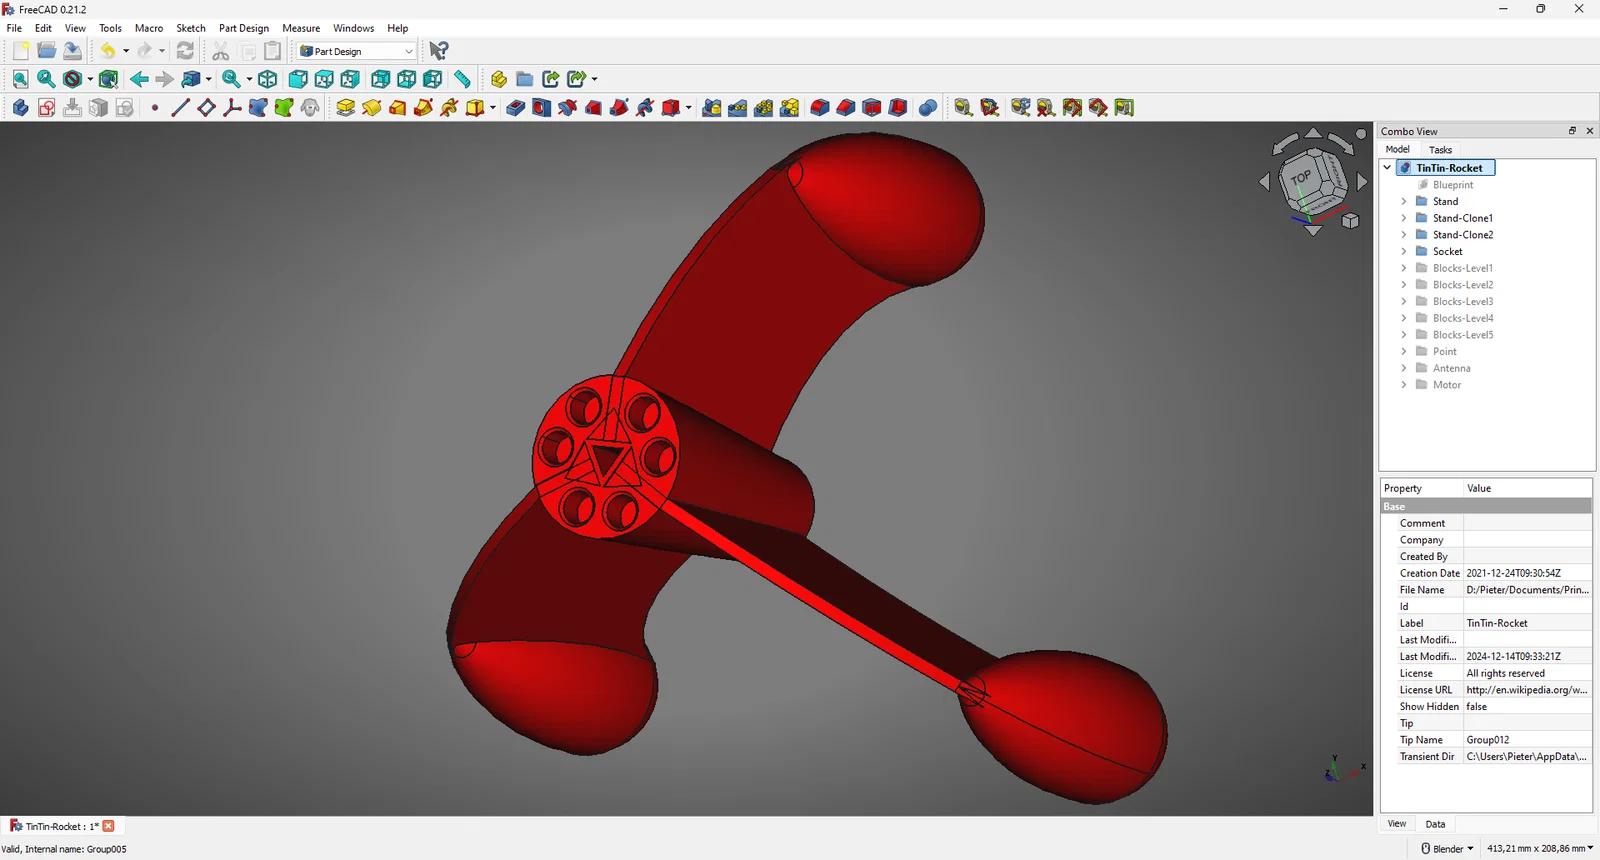Open the Blender navigation style dropdown
Screen dimensions: 1600x860
point(1447,849)
